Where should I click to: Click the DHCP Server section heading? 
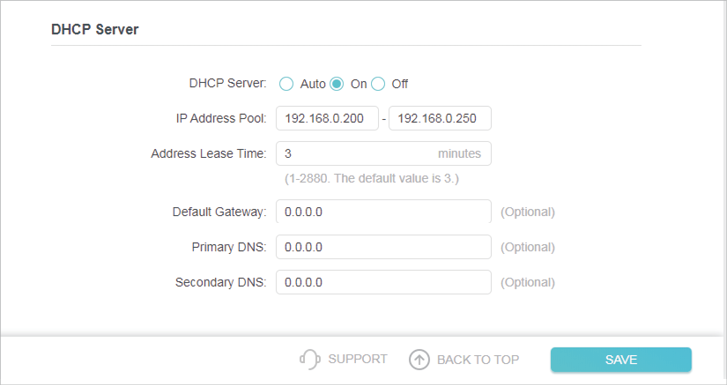pyautogui.click(x=95, y=29)
